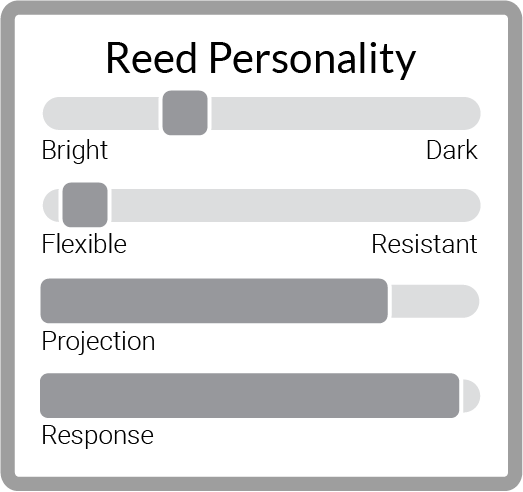Click the Flexible-Resistant track right of the handle
Screen dimensions: 523x492
[296, 205]
